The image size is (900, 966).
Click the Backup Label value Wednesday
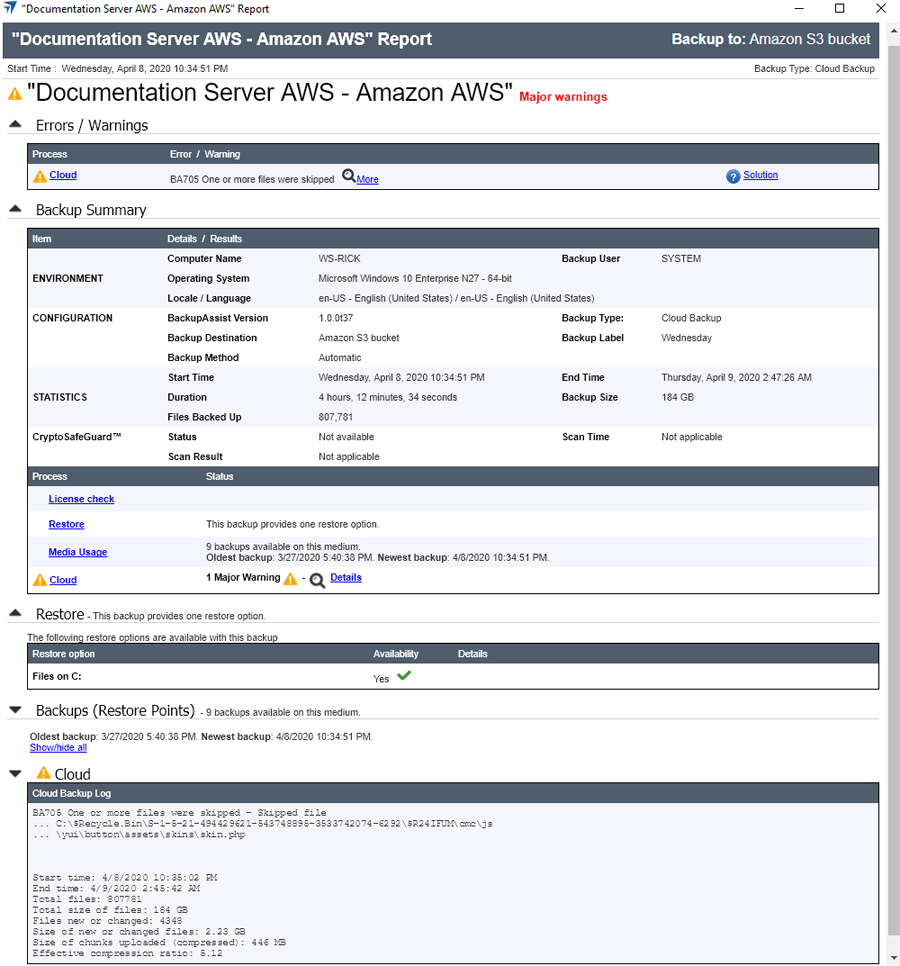click(x=687, y=338)
